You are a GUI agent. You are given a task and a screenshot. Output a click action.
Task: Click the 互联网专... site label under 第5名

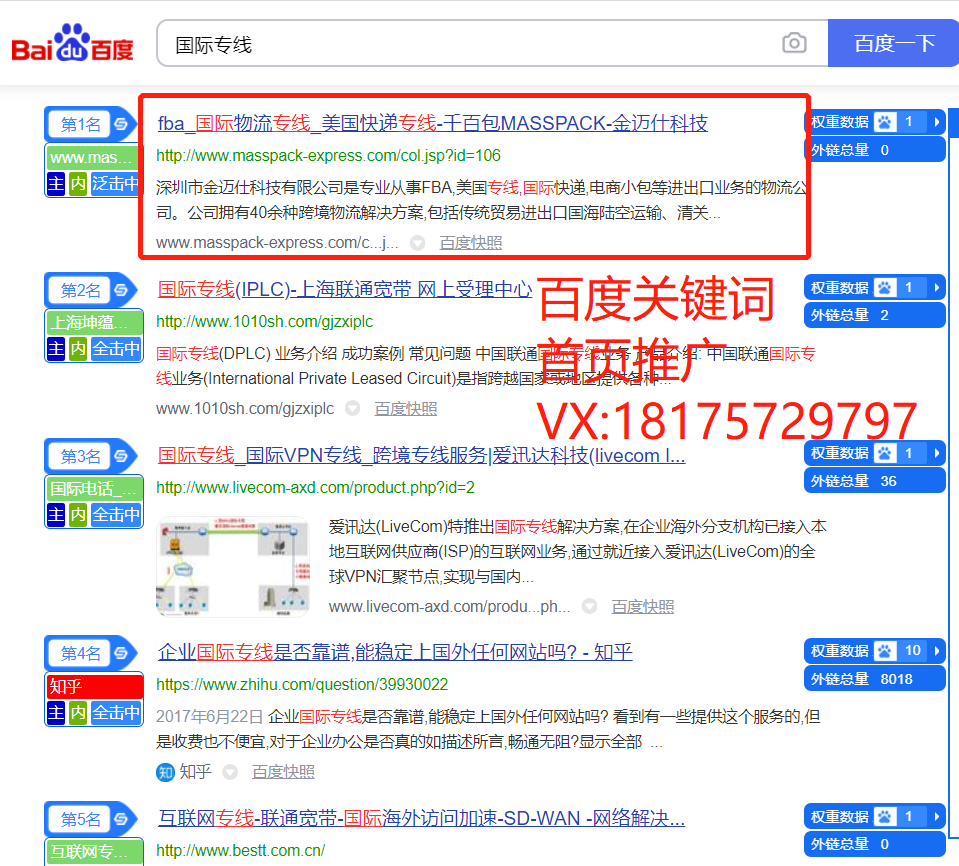94,851
